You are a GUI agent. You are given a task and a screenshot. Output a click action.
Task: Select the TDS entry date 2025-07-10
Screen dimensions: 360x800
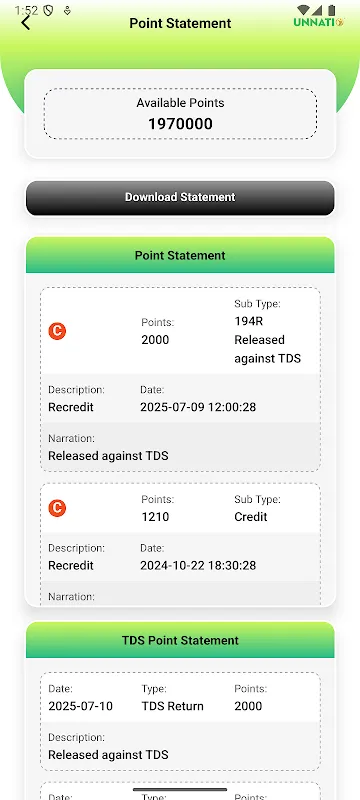(x=81, y=706)
